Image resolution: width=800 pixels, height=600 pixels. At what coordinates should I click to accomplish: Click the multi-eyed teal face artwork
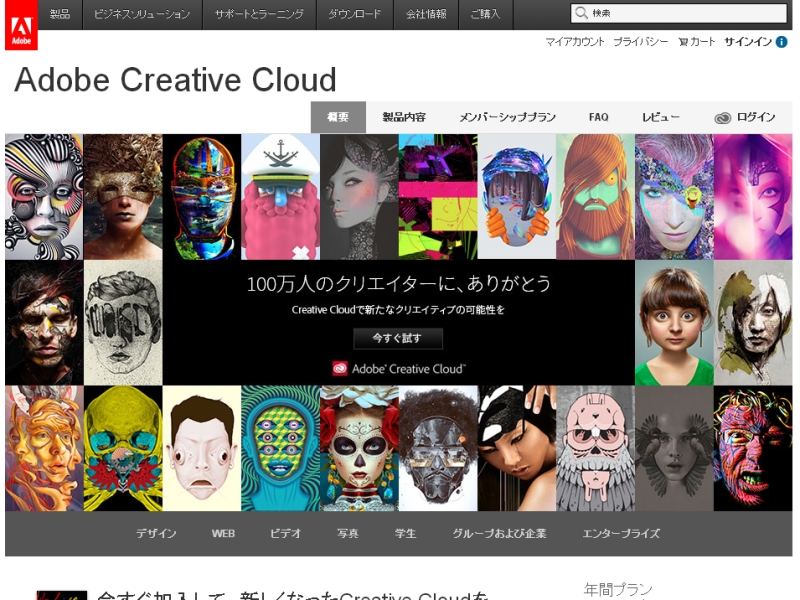(x=281, y=448)
